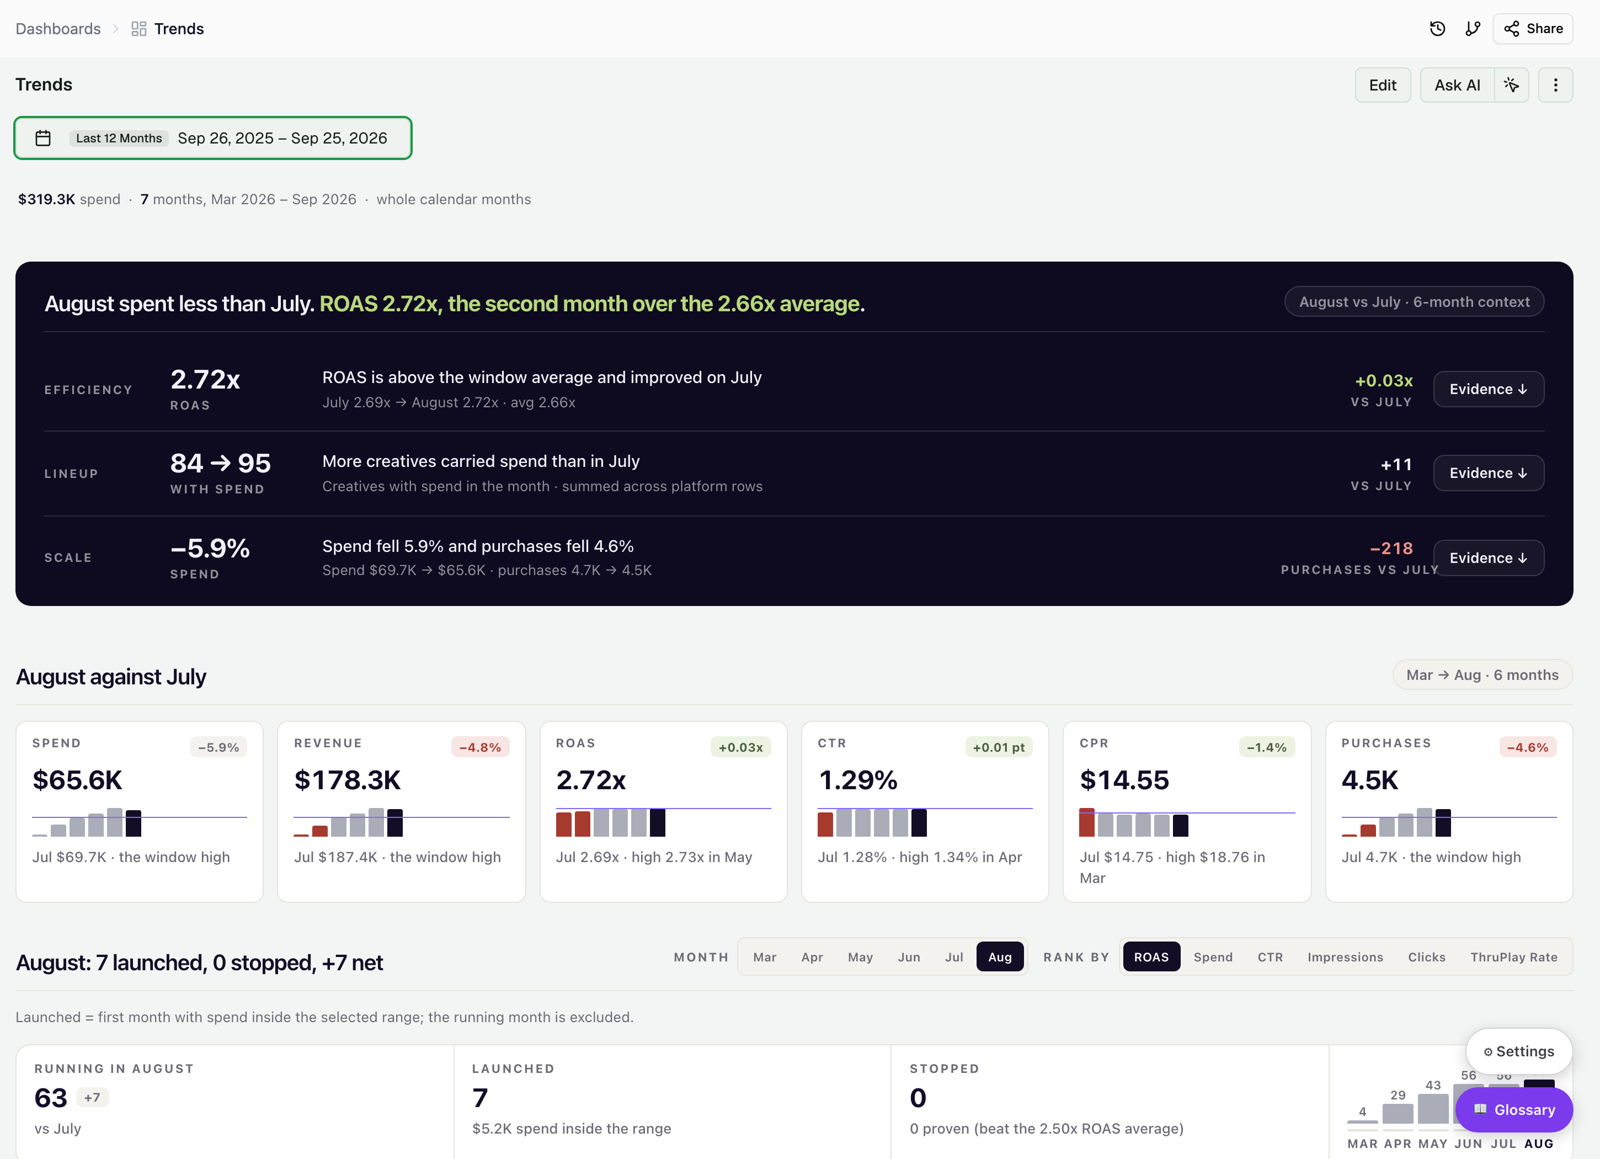This screenshot has height=1159, width=1600.
Task: Expand Evidence for the Lineup row
Action: [1488, 473]
